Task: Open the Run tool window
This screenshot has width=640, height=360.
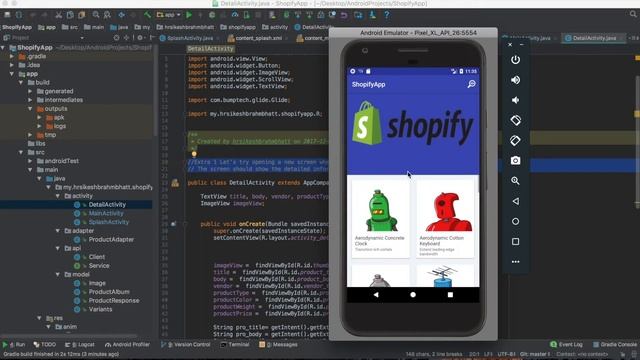Action: tap(14, 344)
